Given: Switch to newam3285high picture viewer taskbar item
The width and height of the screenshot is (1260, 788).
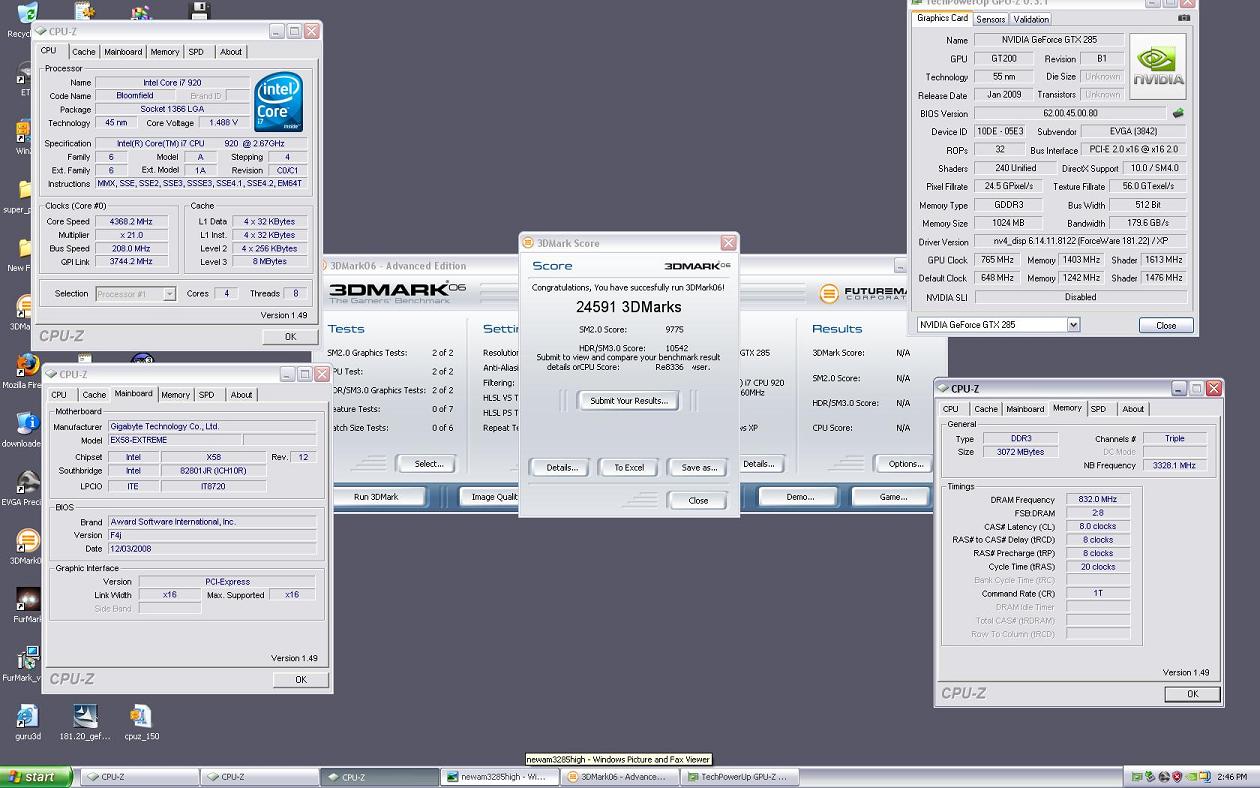Looking at the screenshot, I should click(500, 777).
